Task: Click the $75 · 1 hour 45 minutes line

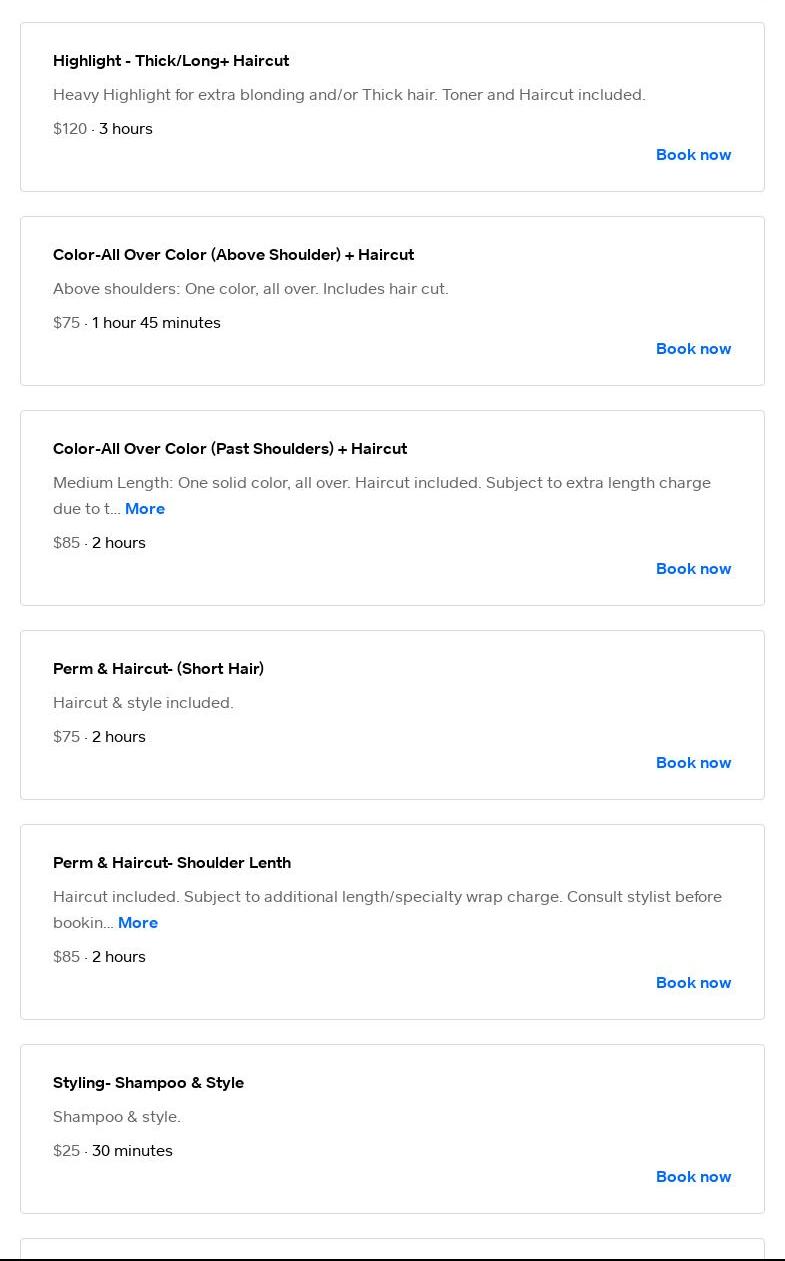Action: [x=137, y=323]
